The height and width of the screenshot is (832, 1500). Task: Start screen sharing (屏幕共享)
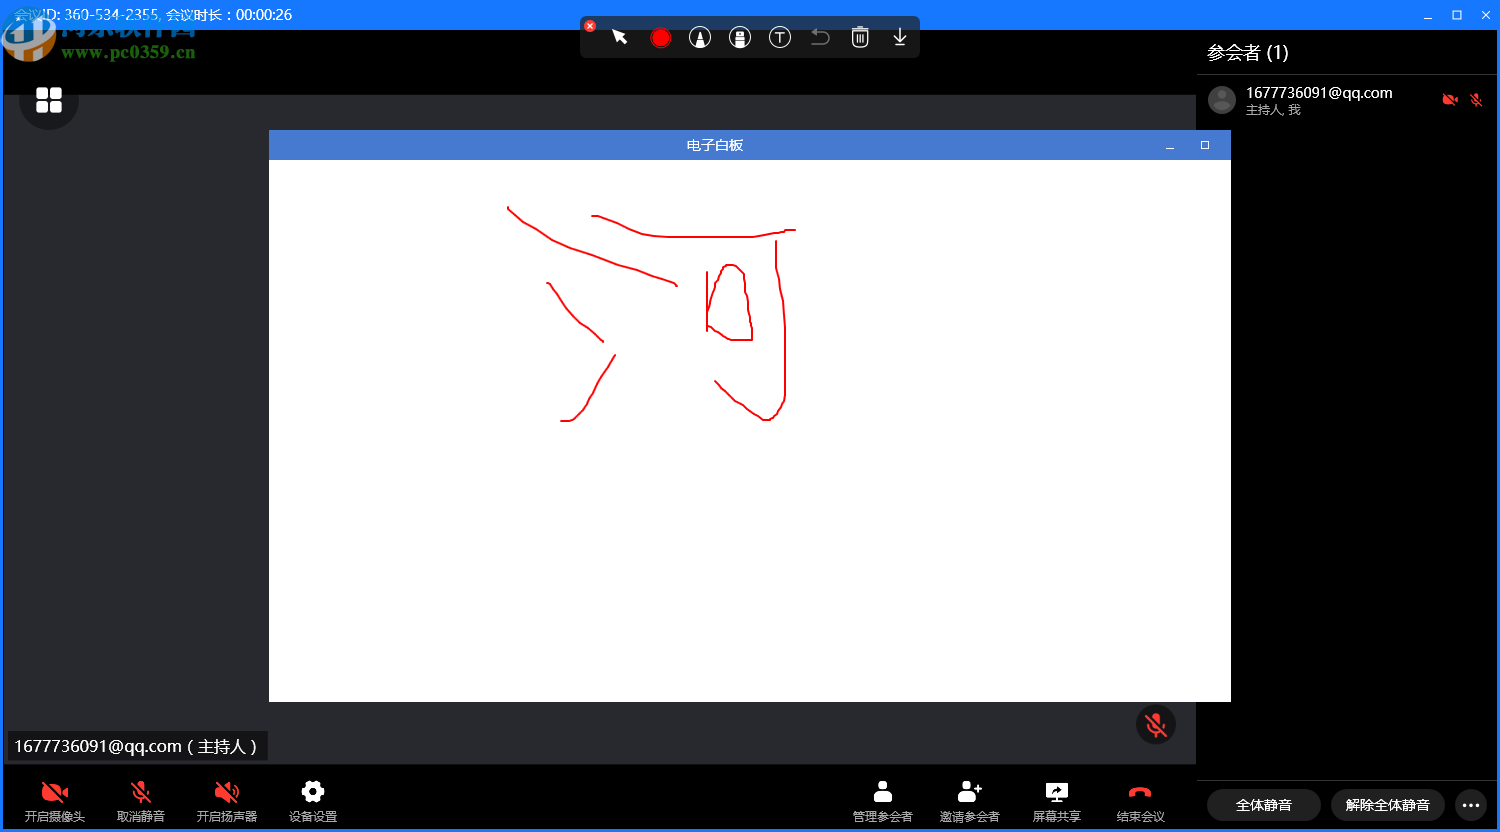(1057, 802)
